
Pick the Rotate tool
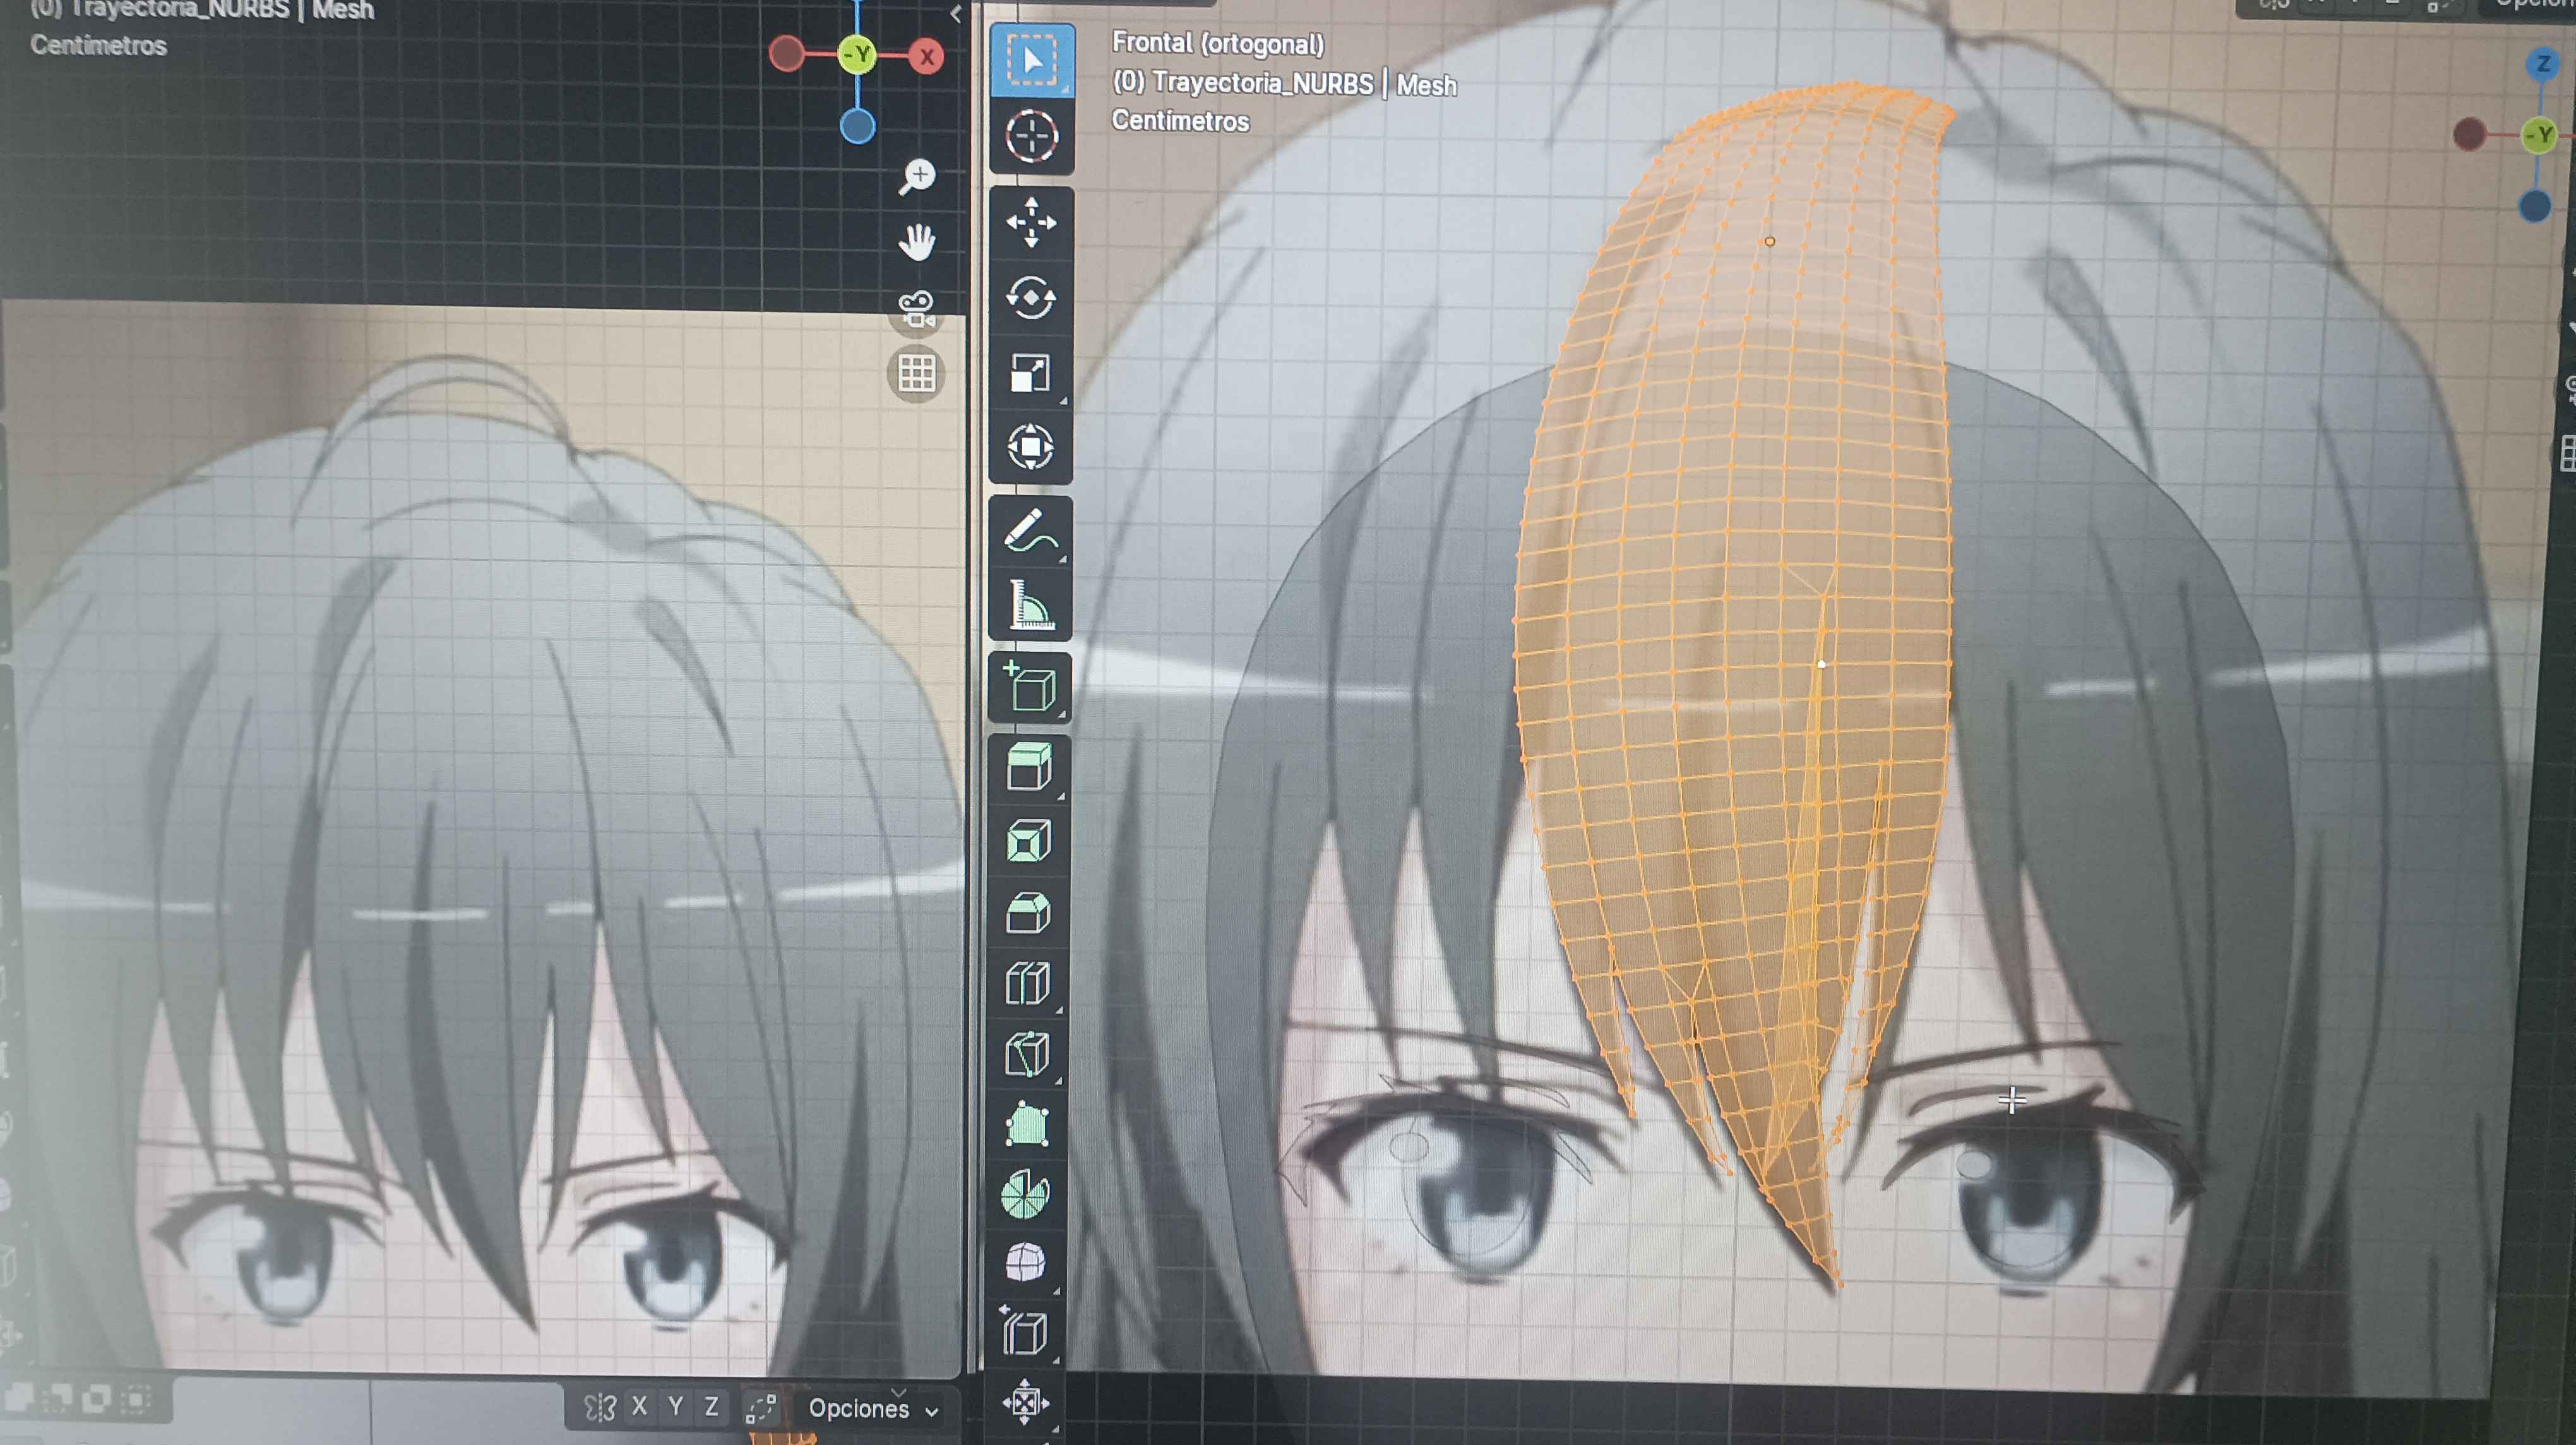pyautogui.click(x=1031, y=298)
